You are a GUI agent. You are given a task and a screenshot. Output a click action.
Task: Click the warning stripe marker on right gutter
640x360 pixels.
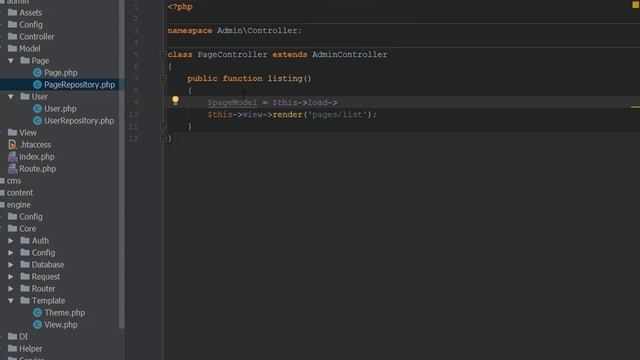pyautogui.click(x=635, y=107)
